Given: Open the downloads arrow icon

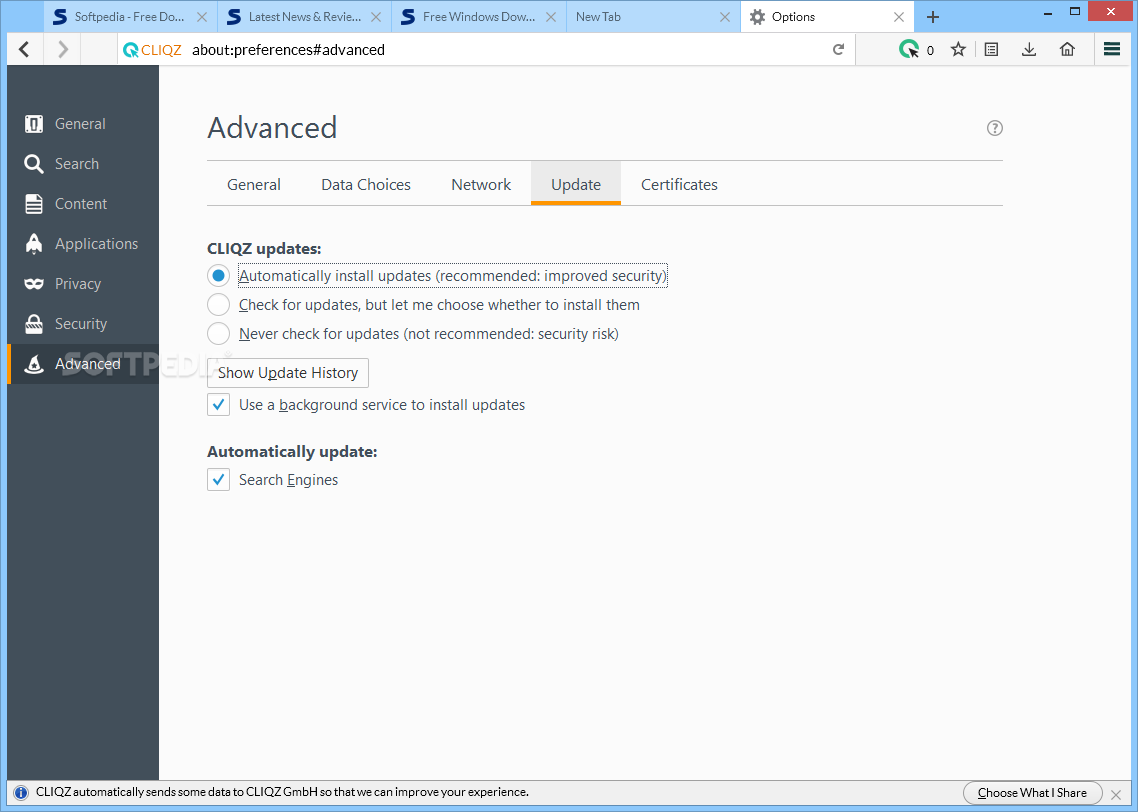Looking at the screenshot, I should (1028, 49).
